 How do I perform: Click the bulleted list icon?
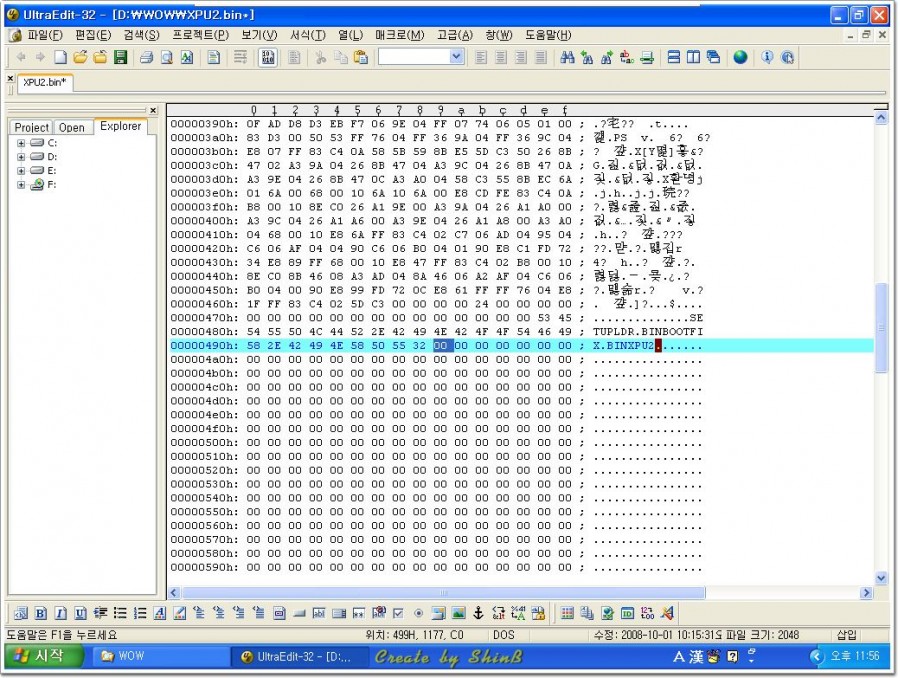click(120, 613)
